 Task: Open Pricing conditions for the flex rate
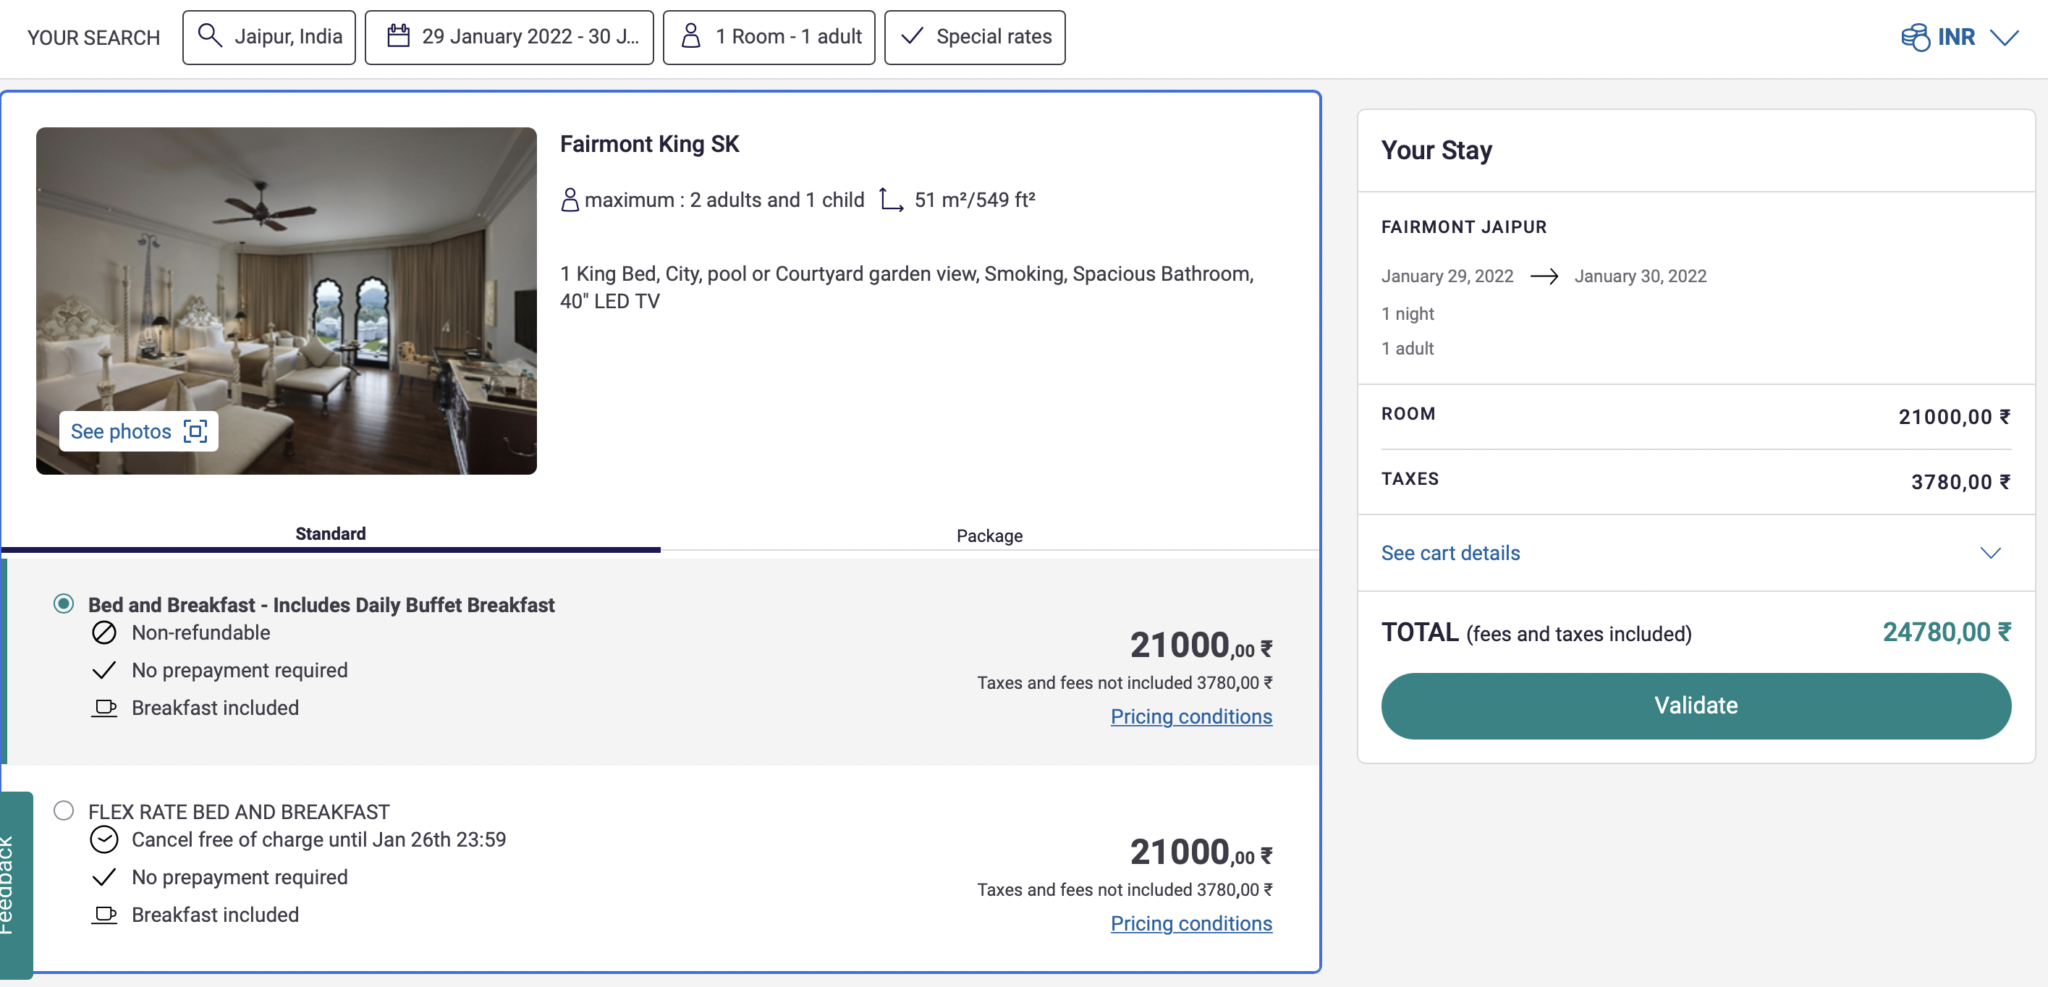(x=1191, y=923)
